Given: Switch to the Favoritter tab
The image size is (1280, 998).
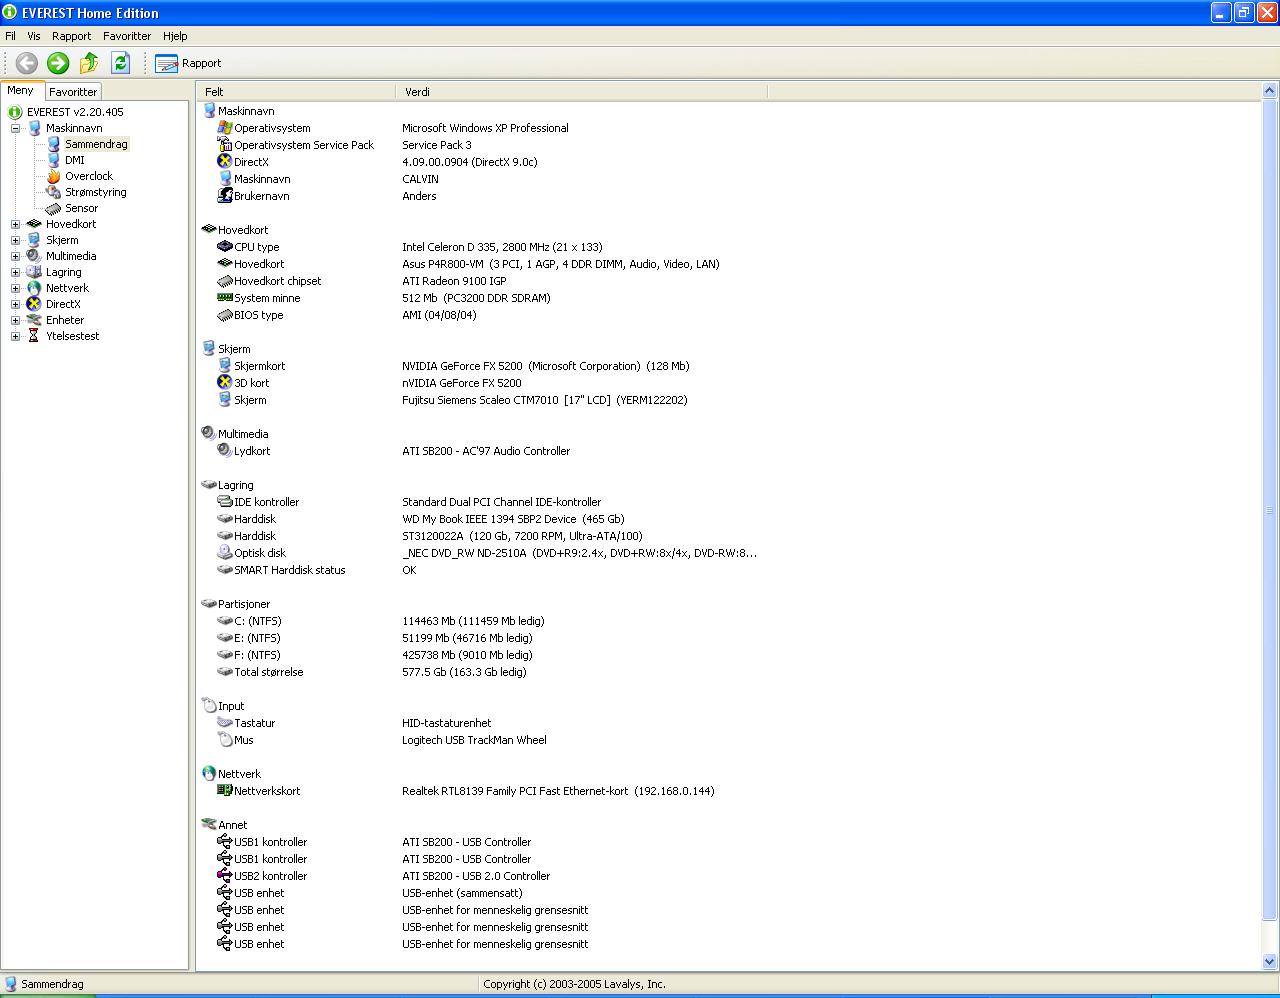Looking at the screenshot, I should click(73, 91).
